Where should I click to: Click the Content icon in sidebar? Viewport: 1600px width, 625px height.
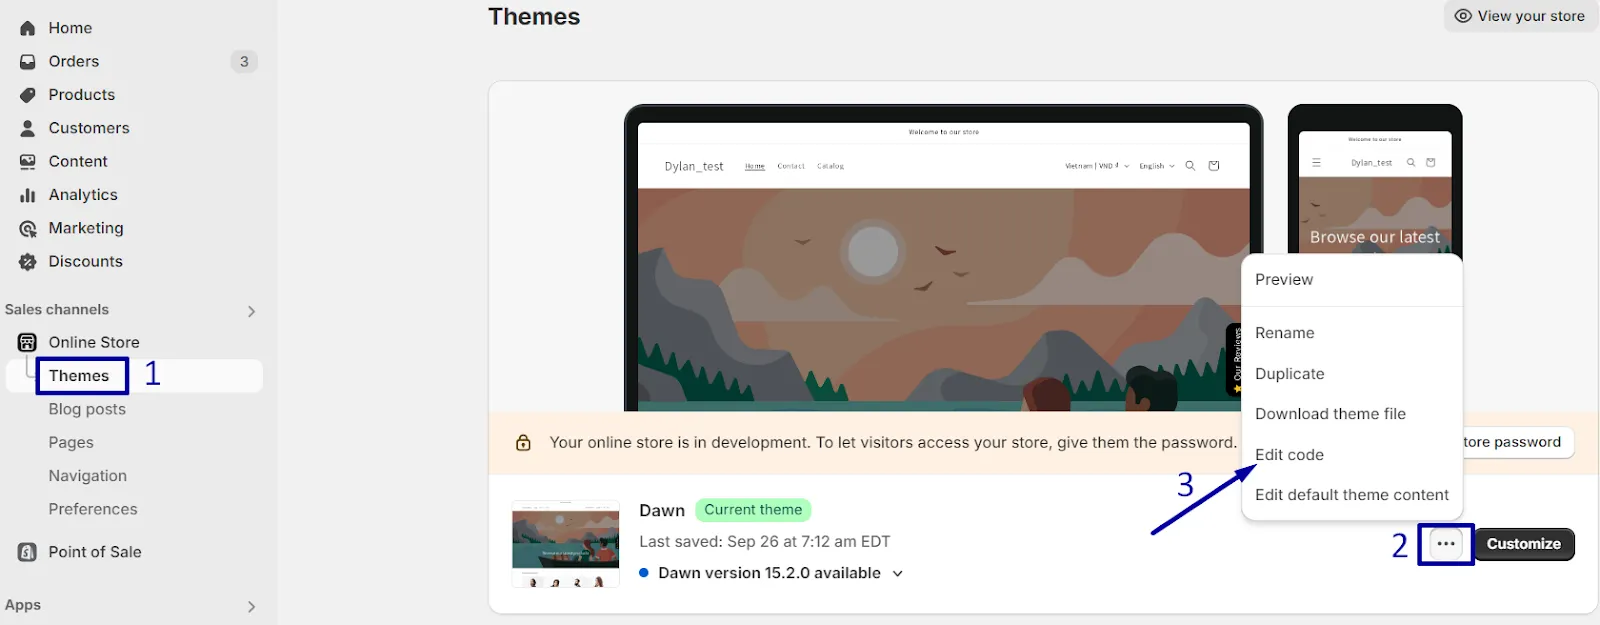[28, 162]
